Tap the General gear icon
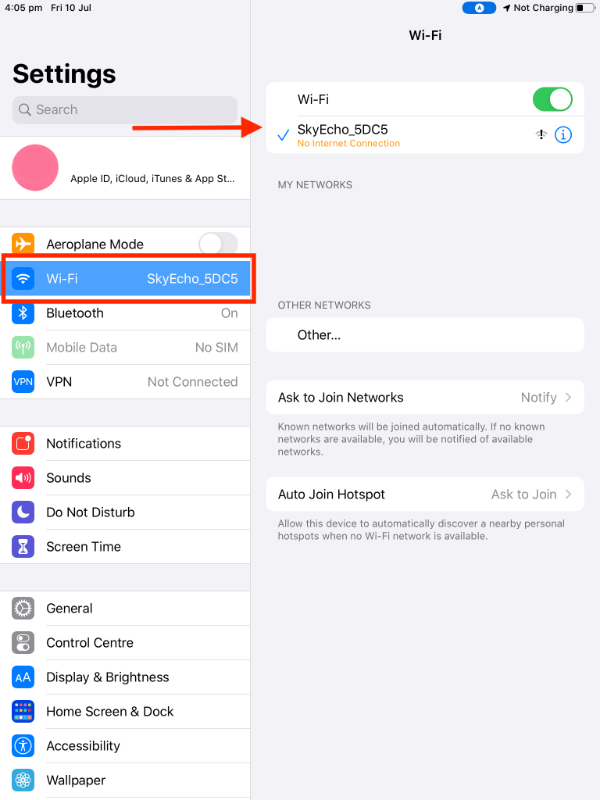This screenshot has height=800, width=600. (23, 608)
